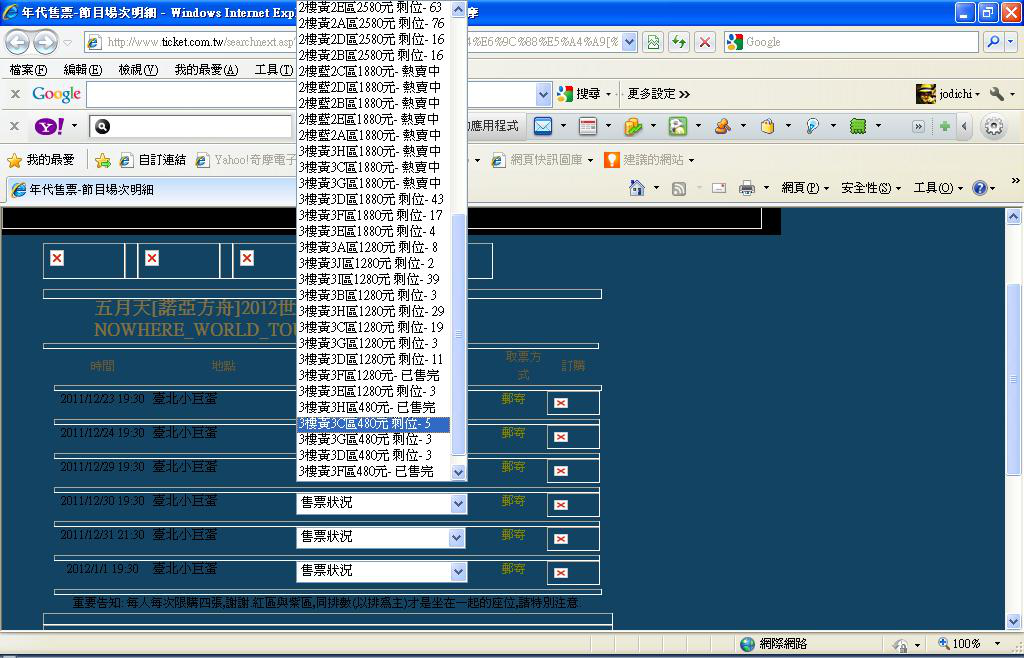Expand the Google search provider dropdown arrow
The height and width of the screenshot is (658, 1024).
point(1010,42)
